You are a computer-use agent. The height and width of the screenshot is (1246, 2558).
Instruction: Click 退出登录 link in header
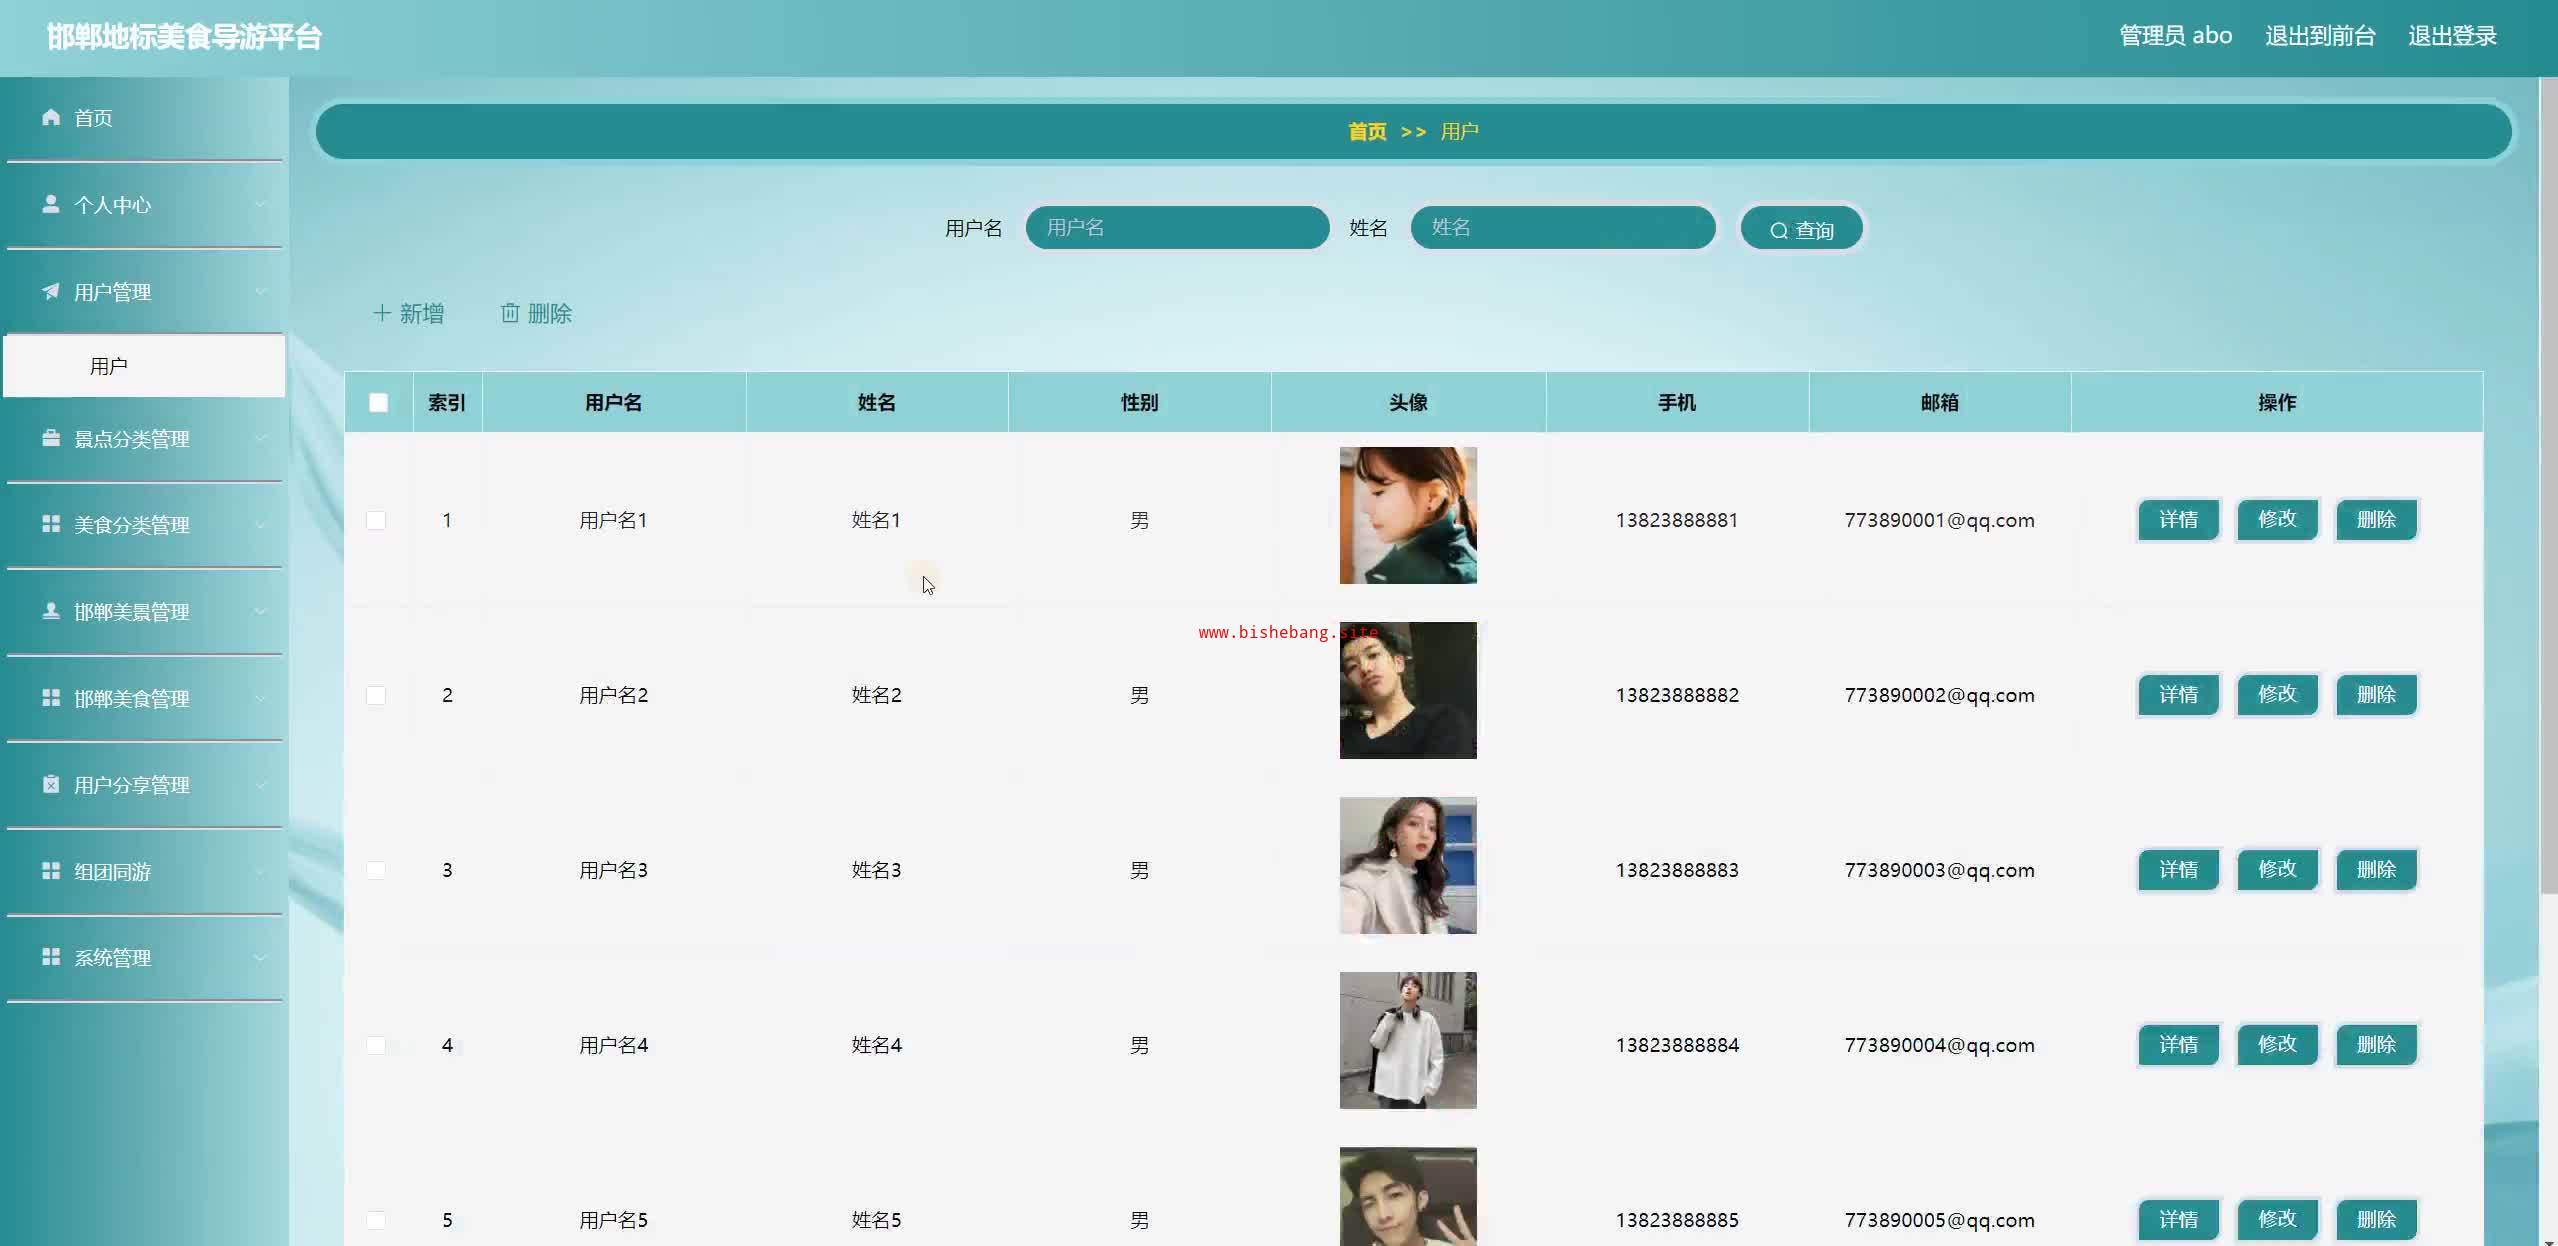[x=2452, y=36]
